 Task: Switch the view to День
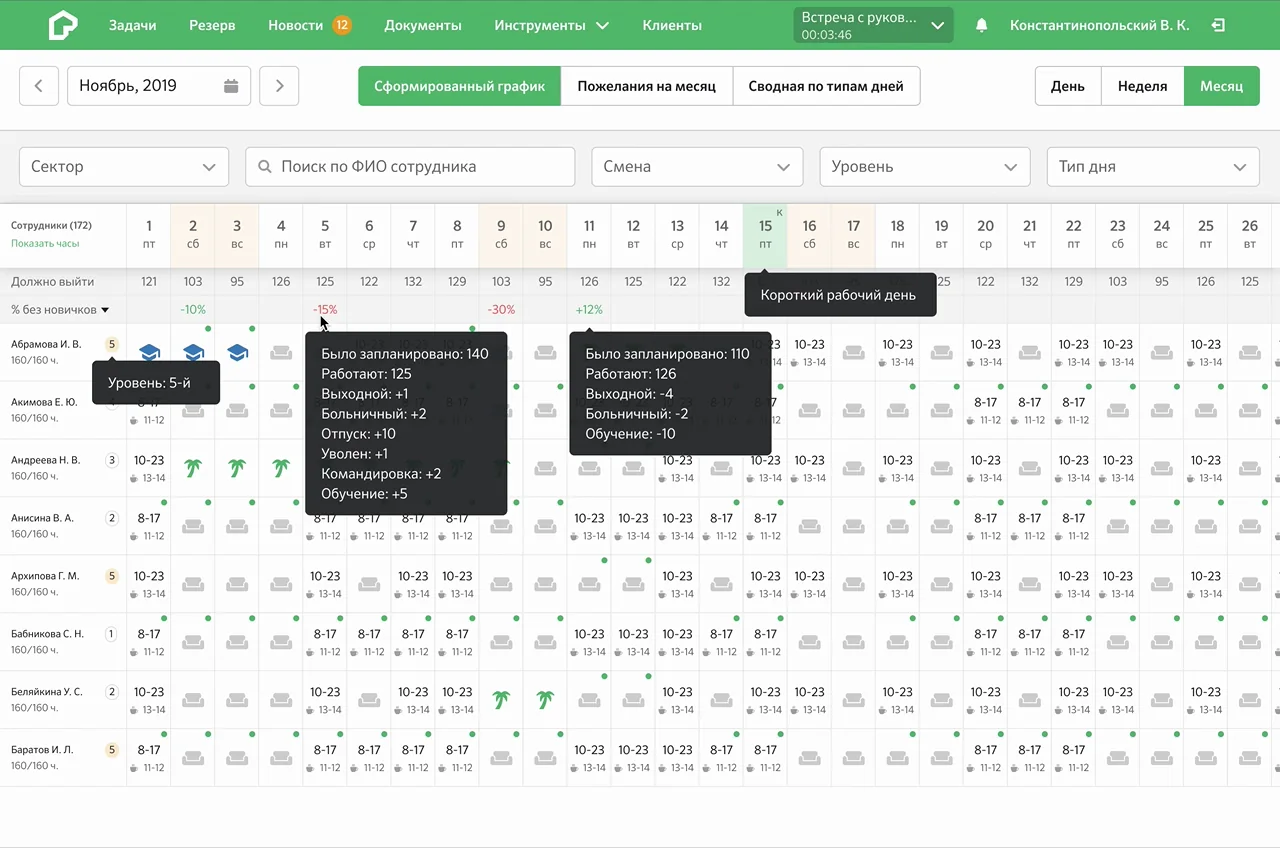[1068, 86]
